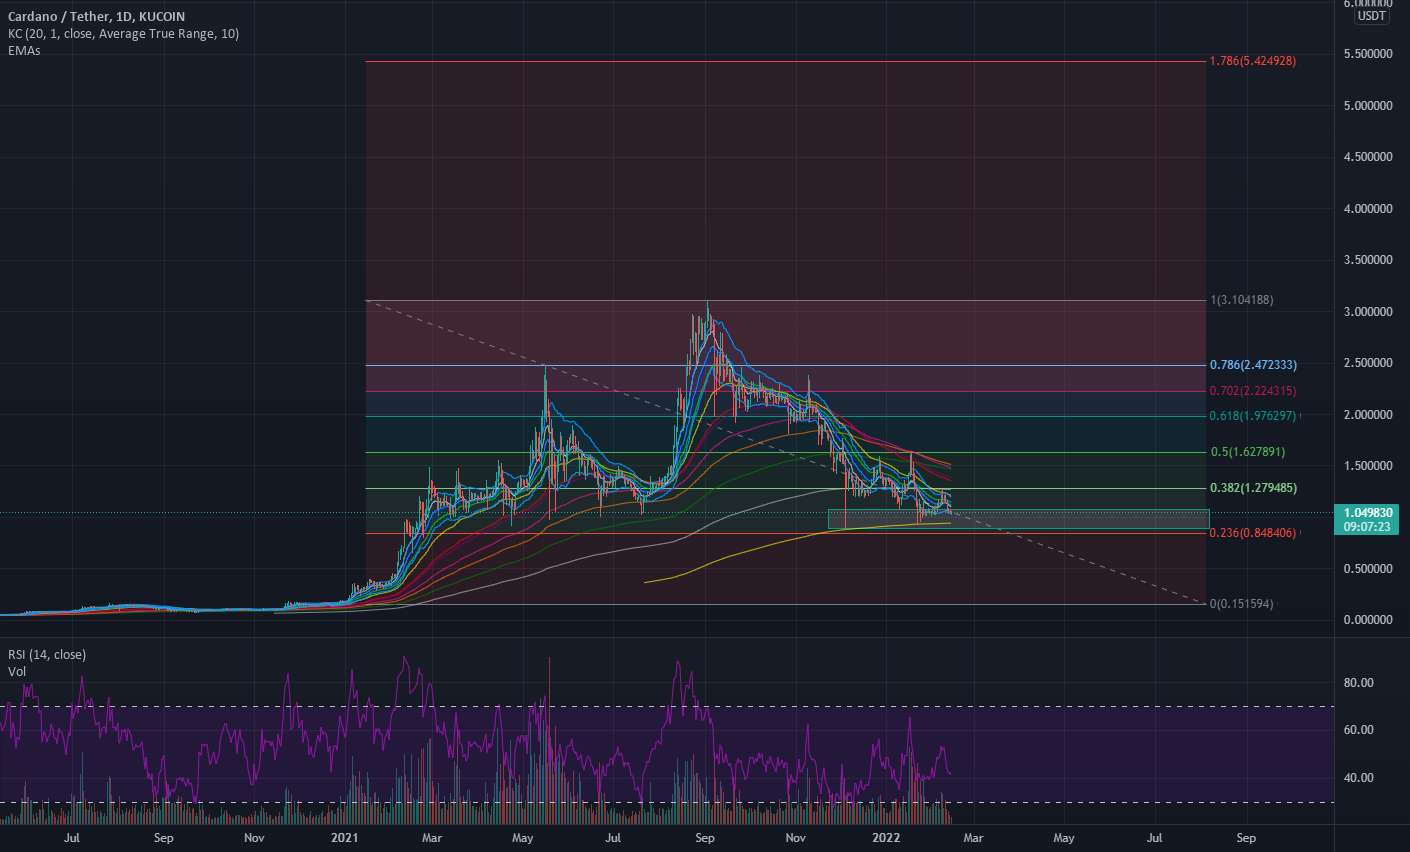The height and width of the screenshot is (852, 1410).
Task: Select Fibonacci level 0.382(1.279485)
Action: (x=1252, y=488)
